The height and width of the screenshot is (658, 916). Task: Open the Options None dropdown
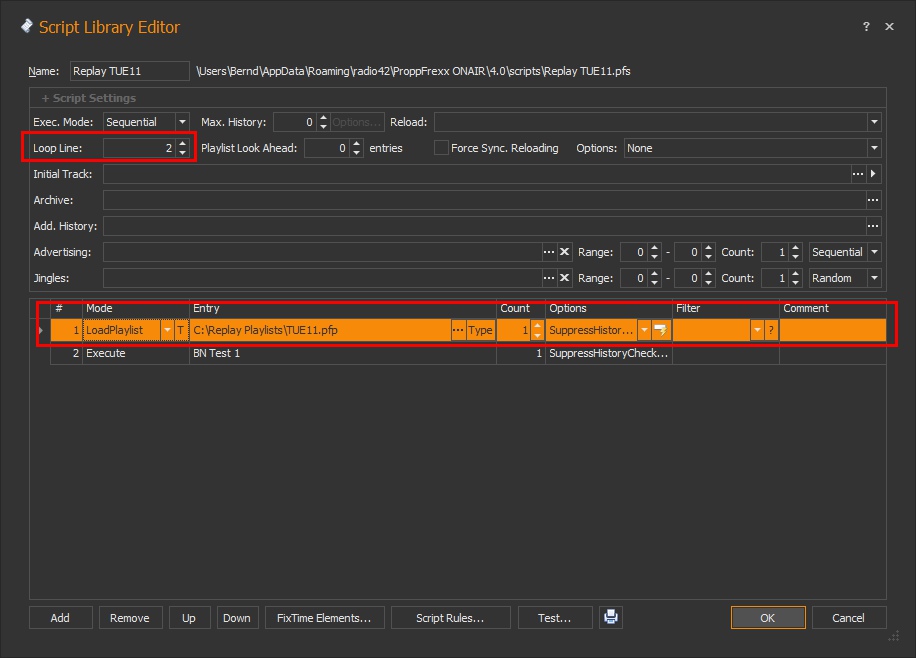[874, 148]
